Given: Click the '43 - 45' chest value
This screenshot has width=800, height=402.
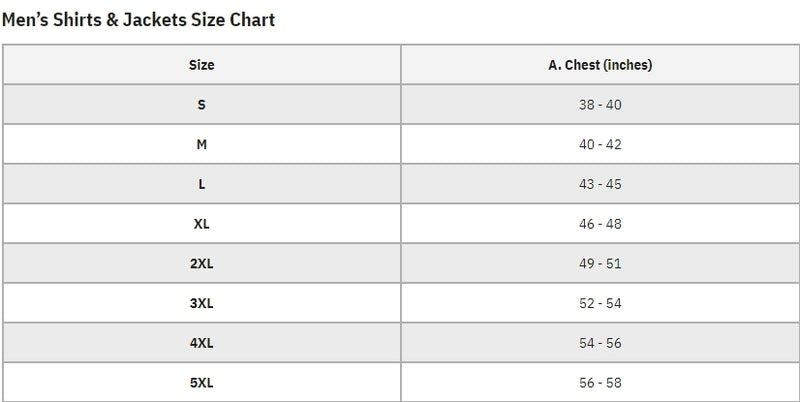Looking at the screenshot, I should pos(600,184).
